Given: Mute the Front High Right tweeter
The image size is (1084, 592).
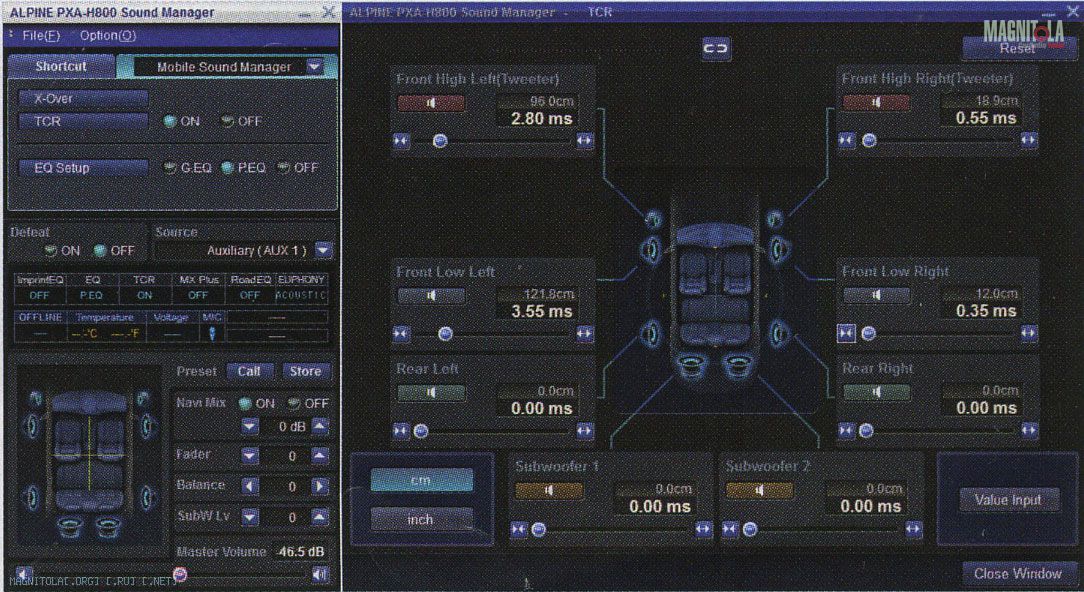Looking at the screenshot, I should click(x=877, y=103).
